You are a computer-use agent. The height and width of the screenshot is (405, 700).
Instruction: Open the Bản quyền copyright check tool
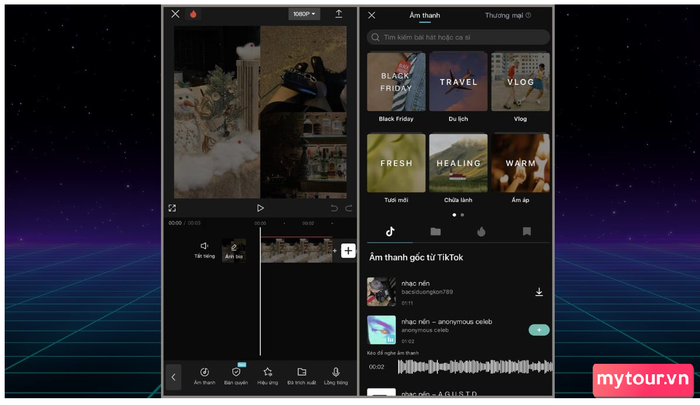click(236, 373)
